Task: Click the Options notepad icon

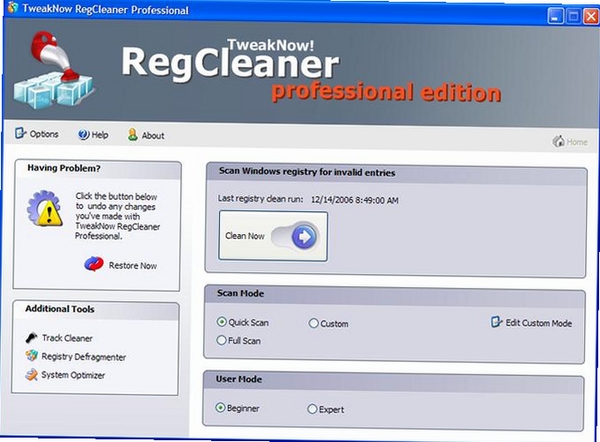Action: [x=20, y=134]
